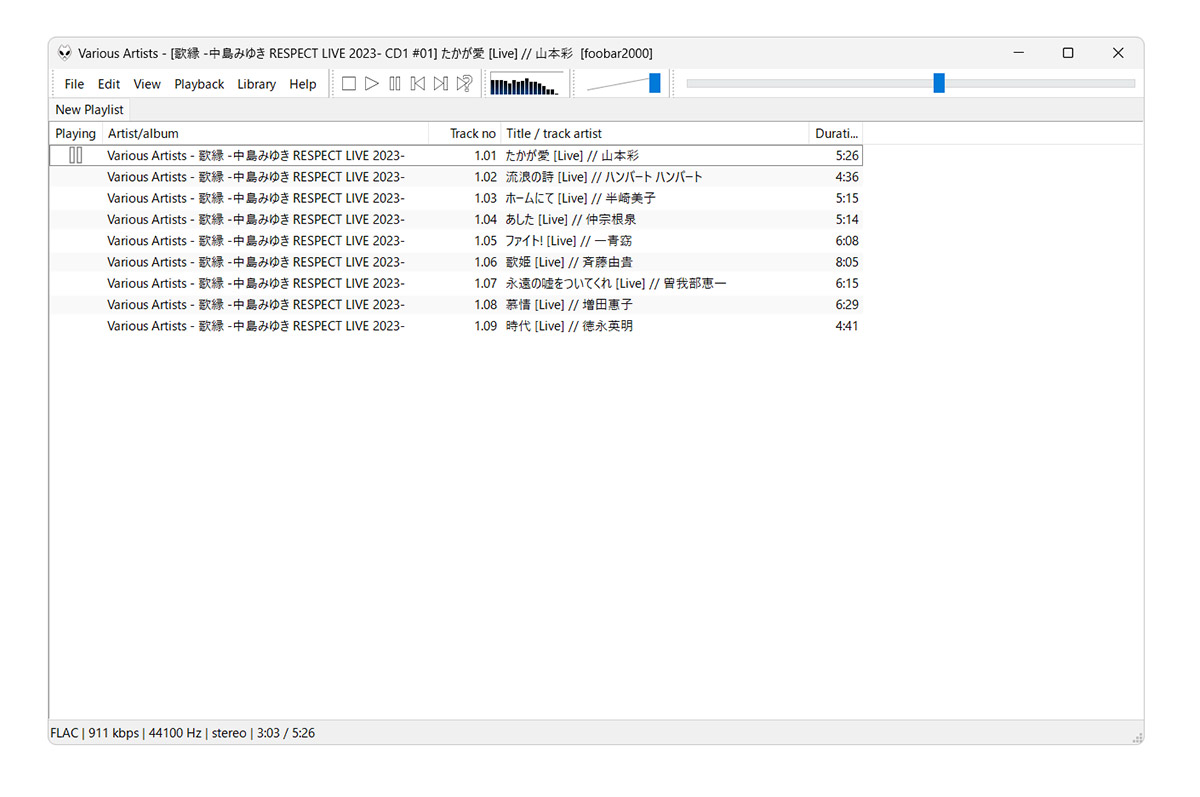Maximize the foobar2000 window
1200x797 pixels.
1068,53
